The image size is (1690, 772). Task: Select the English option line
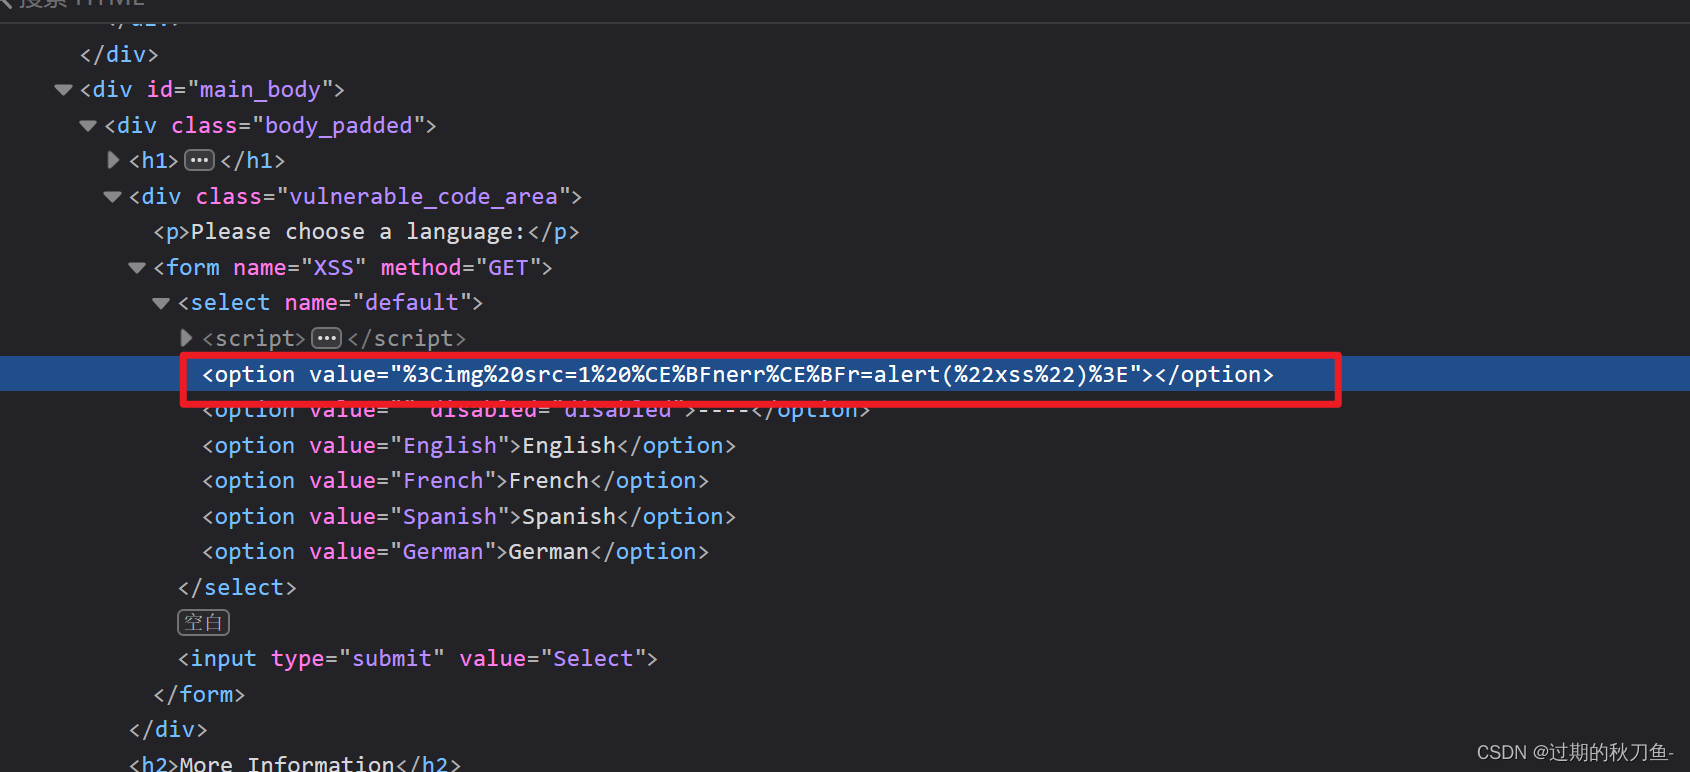coord(469,445)
